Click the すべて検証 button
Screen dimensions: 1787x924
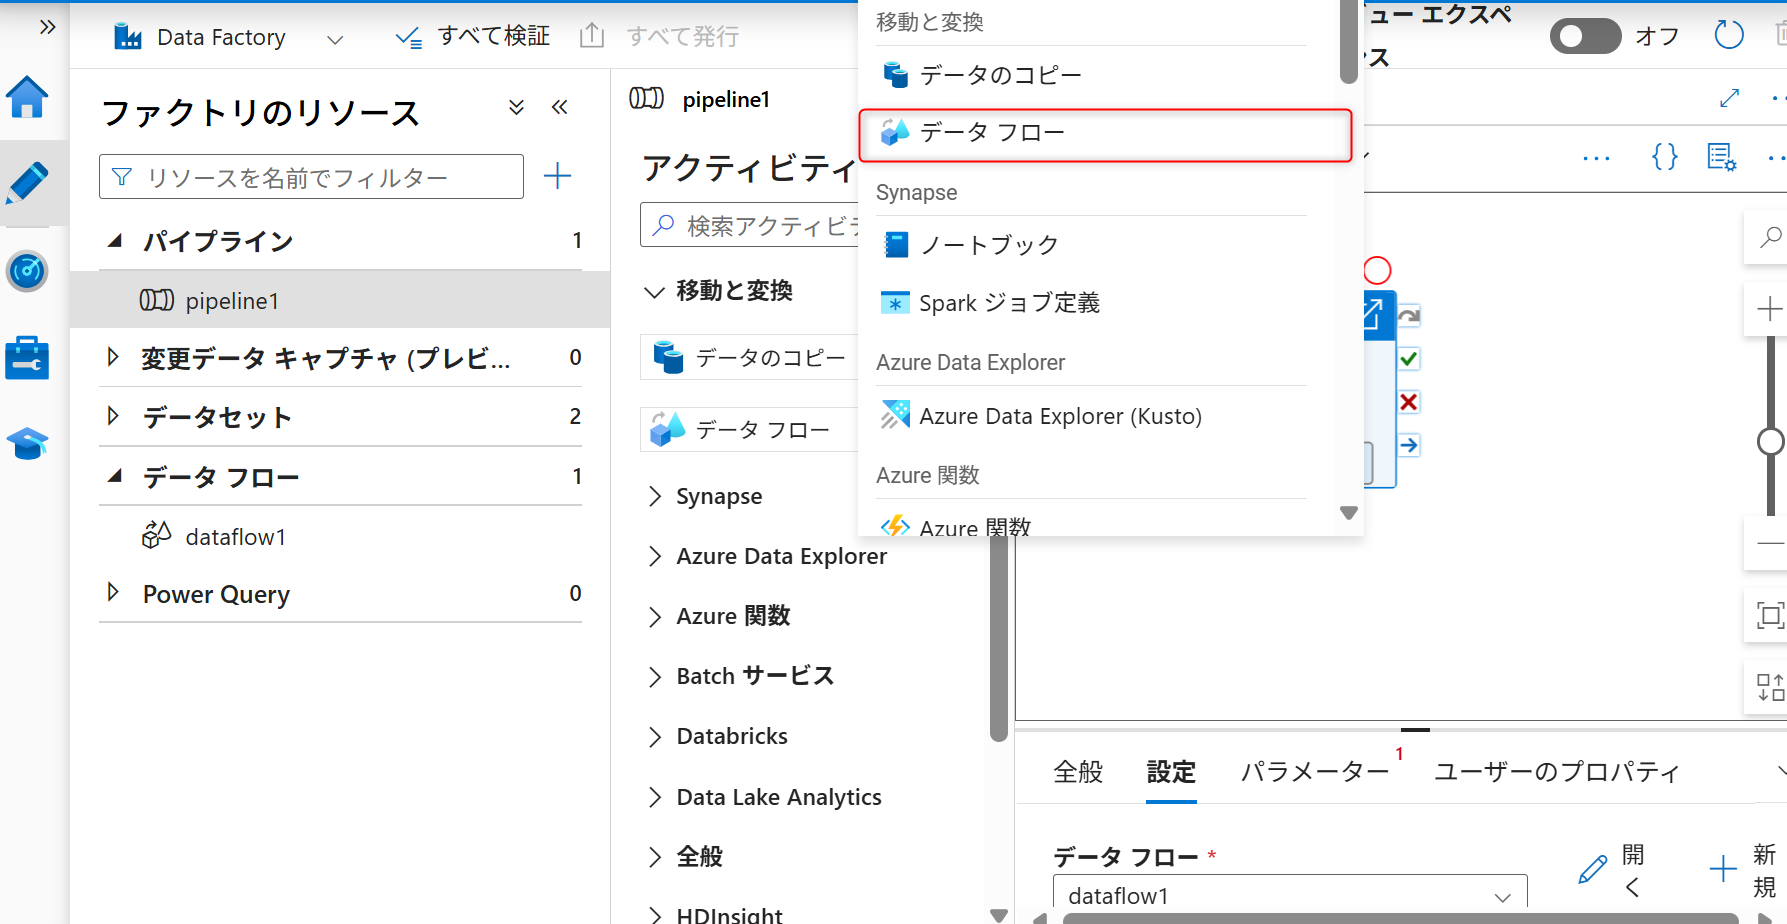tap(473, 37)
